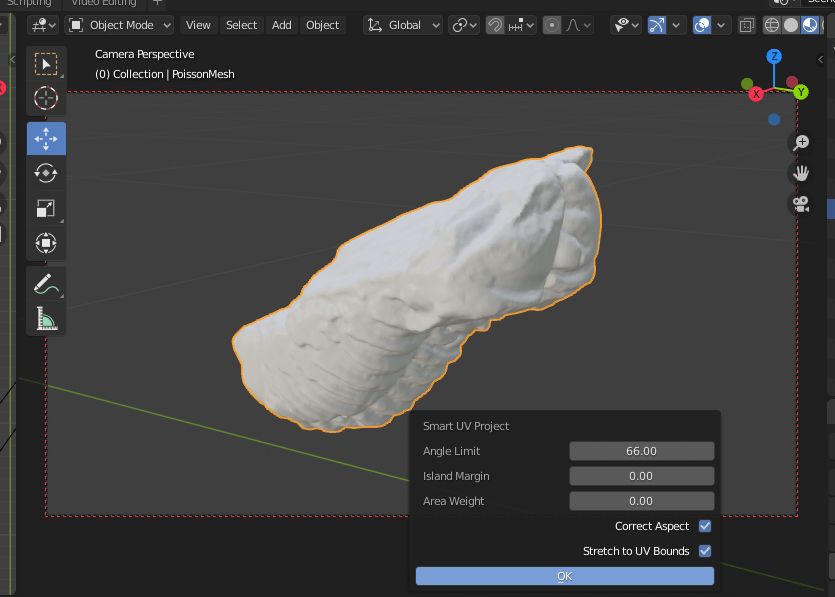Image resolution: width=835 pixels, height=597 pixels.
Task: Open the viewport overlays dropdown arrow
Action: click(723, 25)
